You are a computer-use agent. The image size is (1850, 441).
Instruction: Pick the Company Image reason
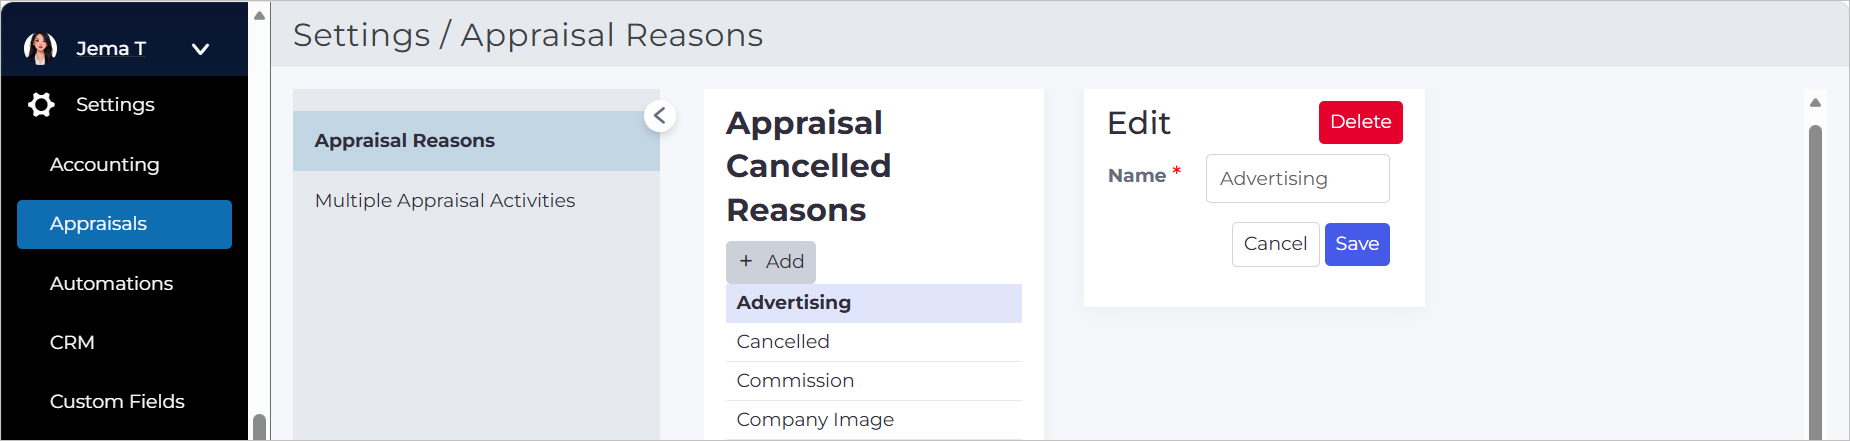[874, 420]
